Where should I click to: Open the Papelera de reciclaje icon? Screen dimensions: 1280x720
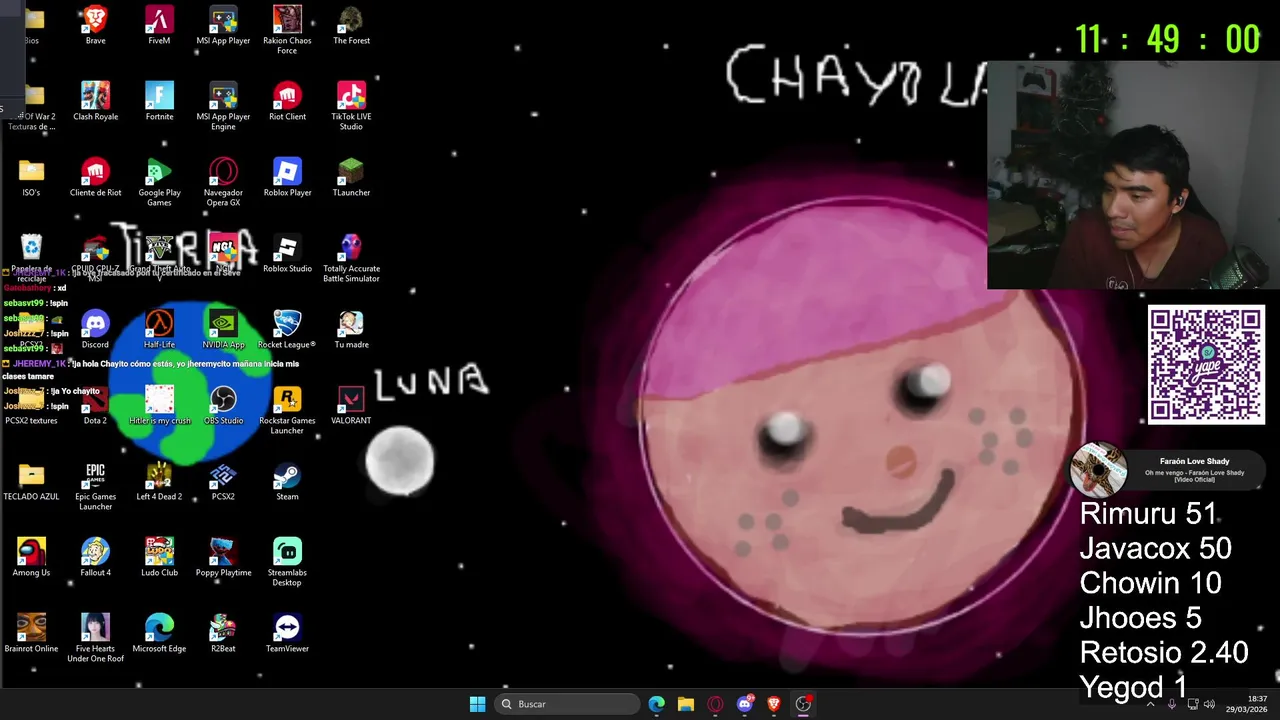(x=31, y=258)
